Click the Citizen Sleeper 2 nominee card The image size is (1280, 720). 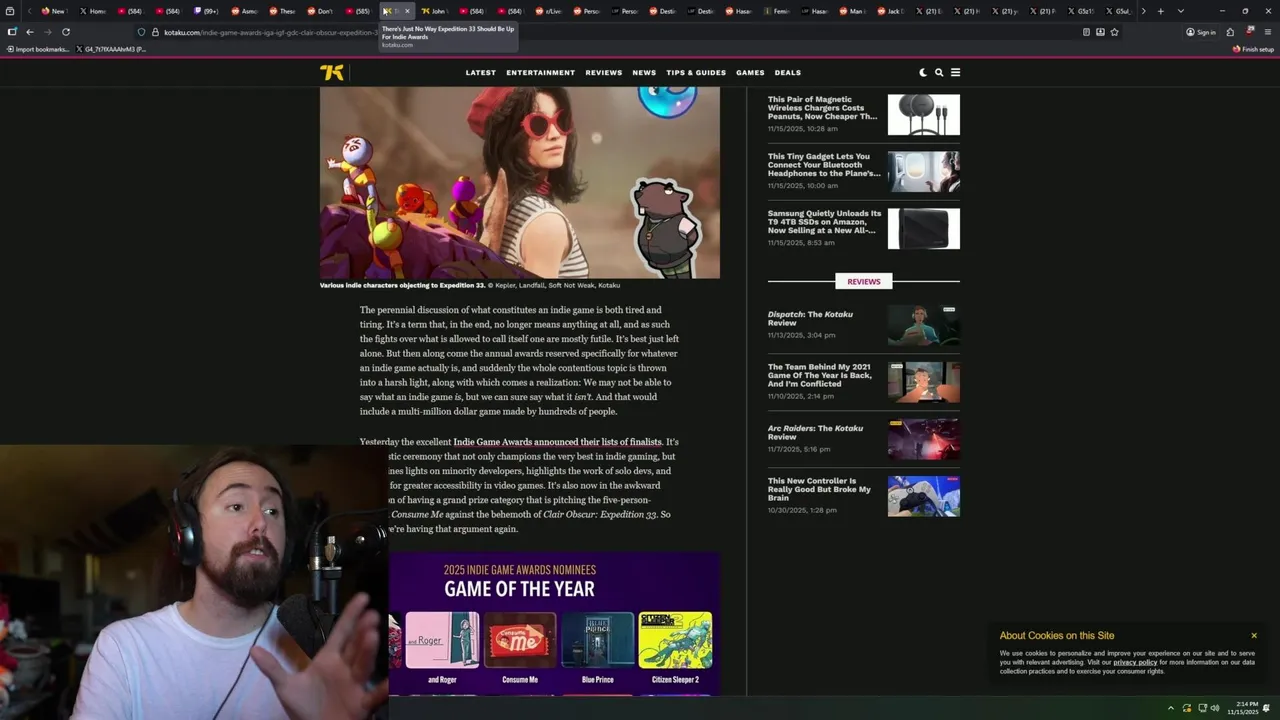pyautogui.click(x=676, y=648)
